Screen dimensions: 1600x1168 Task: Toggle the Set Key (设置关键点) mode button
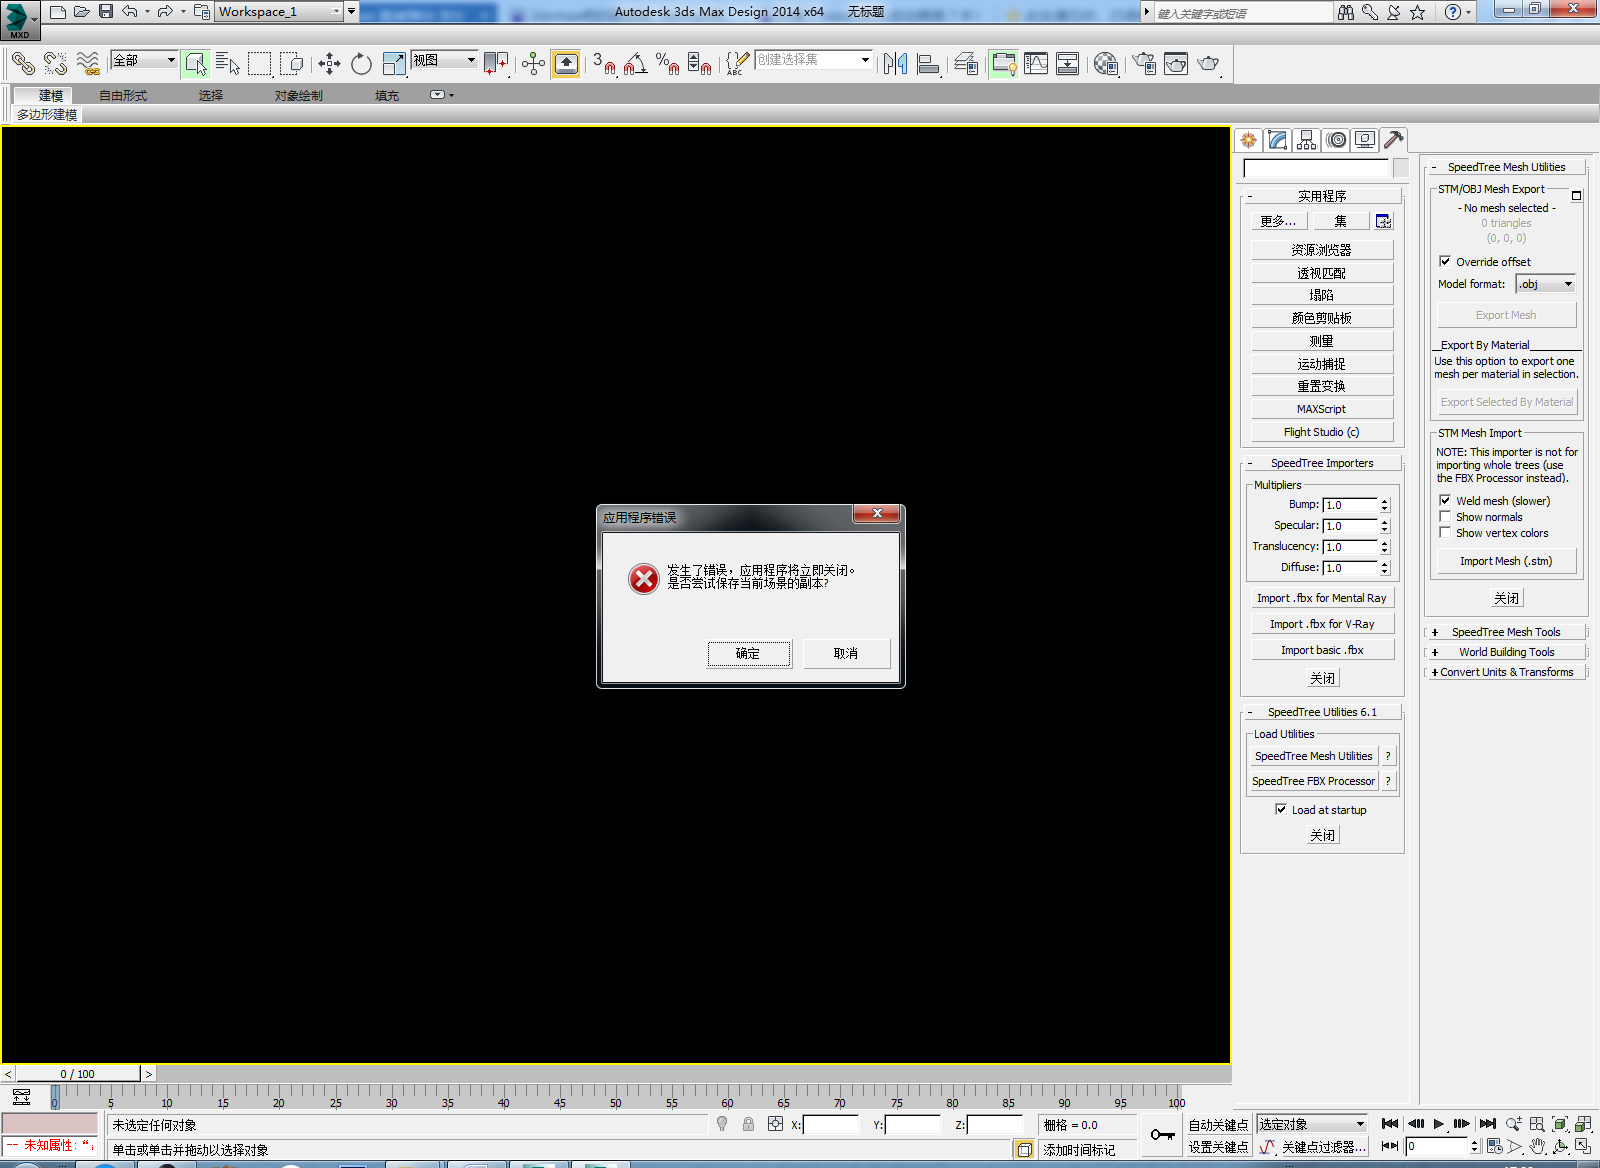1218,1147
